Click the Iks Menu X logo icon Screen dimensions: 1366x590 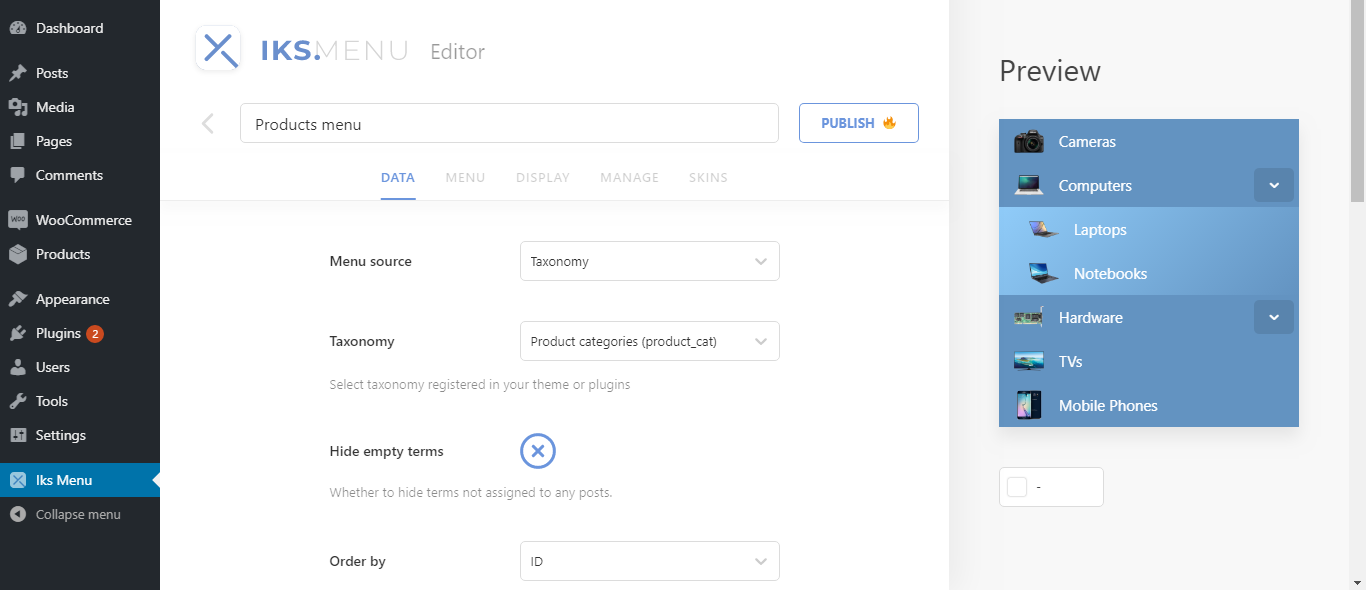pos(218,49)
